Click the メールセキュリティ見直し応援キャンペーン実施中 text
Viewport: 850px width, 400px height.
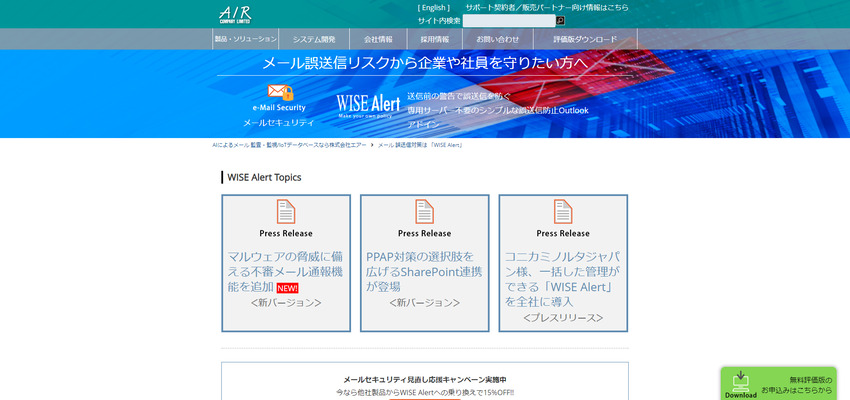[424, 380]
